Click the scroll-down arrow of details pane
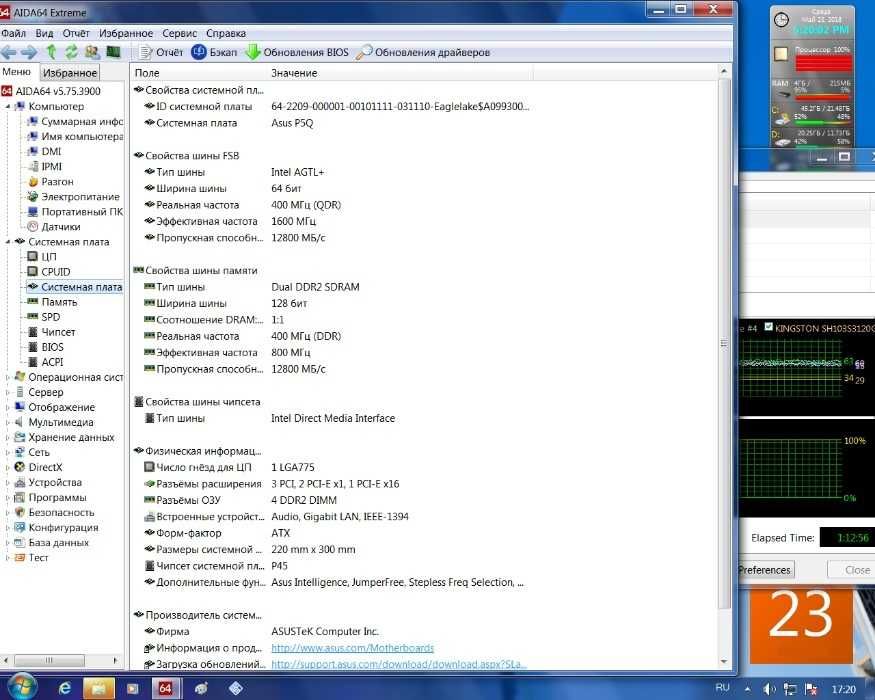This screenshot has height=700, width=875. 724,662
